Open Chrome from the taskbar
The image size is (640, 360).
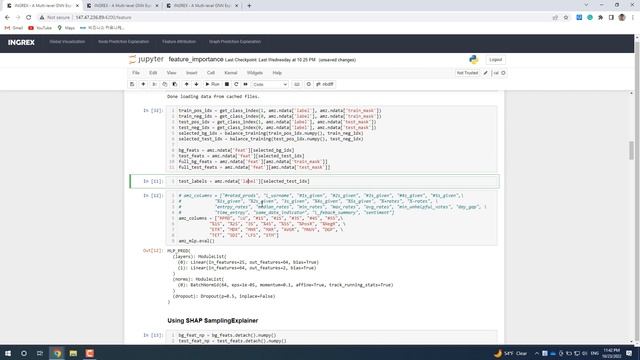pyautogui.click(x=57, y=353)
